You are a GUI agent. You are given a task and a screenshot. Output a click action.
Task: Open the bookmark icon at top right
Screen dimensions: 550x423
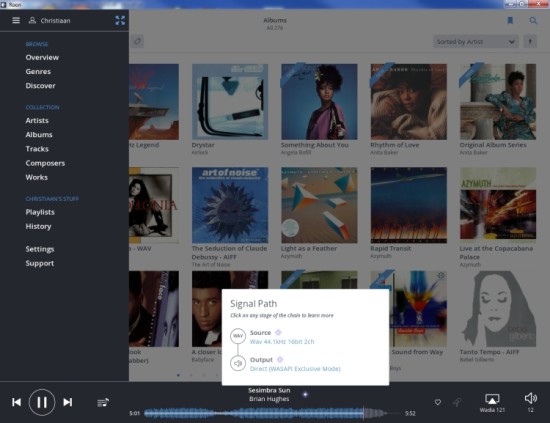pos(510,21)
